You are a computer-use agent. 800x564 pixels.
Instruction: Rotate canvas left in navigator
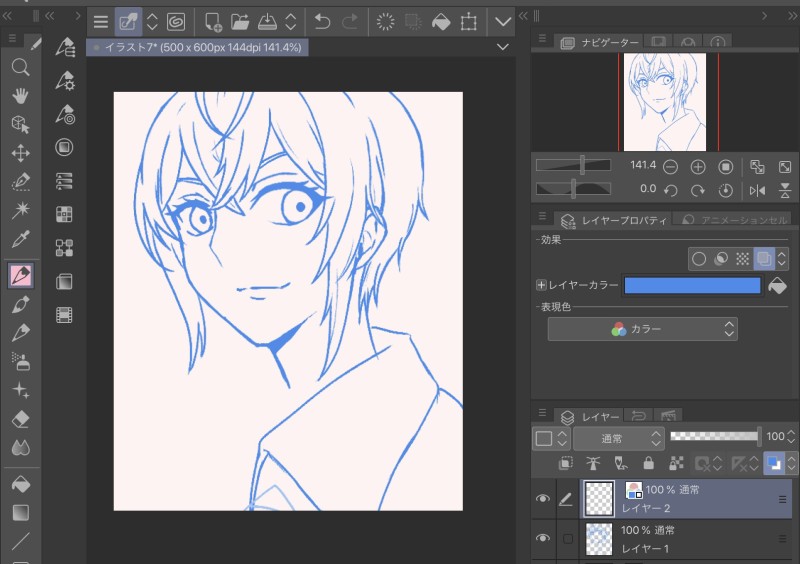click(x=670, y=190)
